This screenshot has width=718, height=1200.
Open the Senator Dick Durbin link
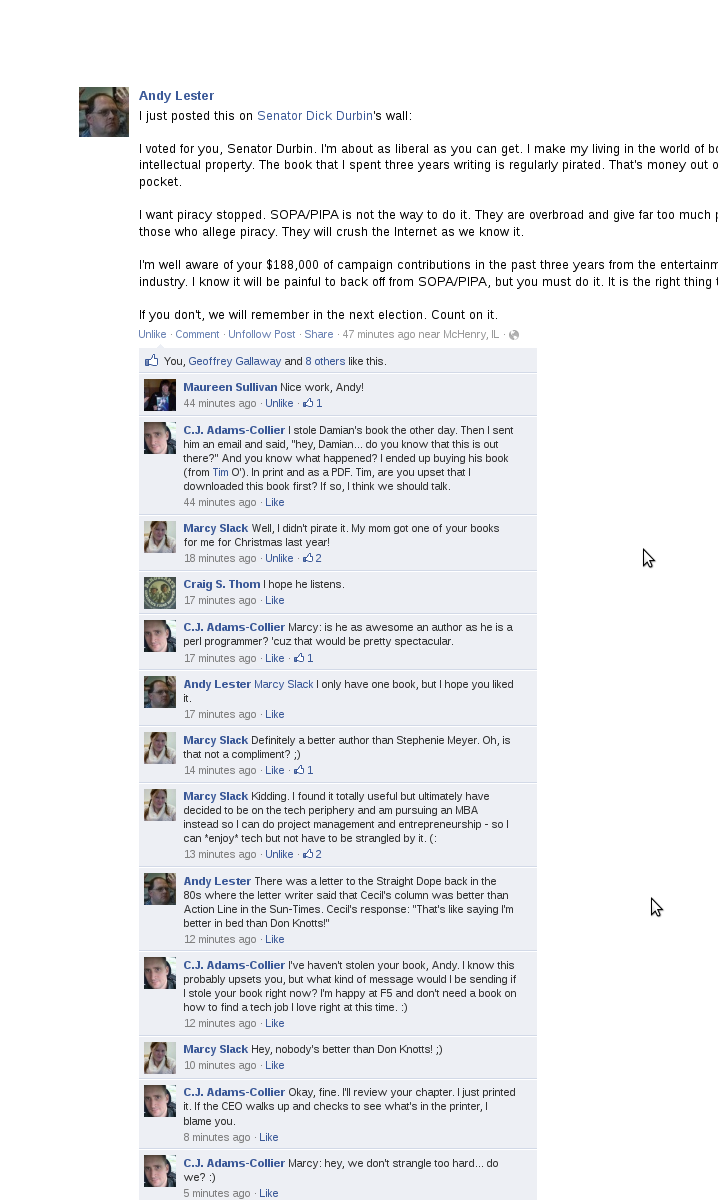pos(315,116)
